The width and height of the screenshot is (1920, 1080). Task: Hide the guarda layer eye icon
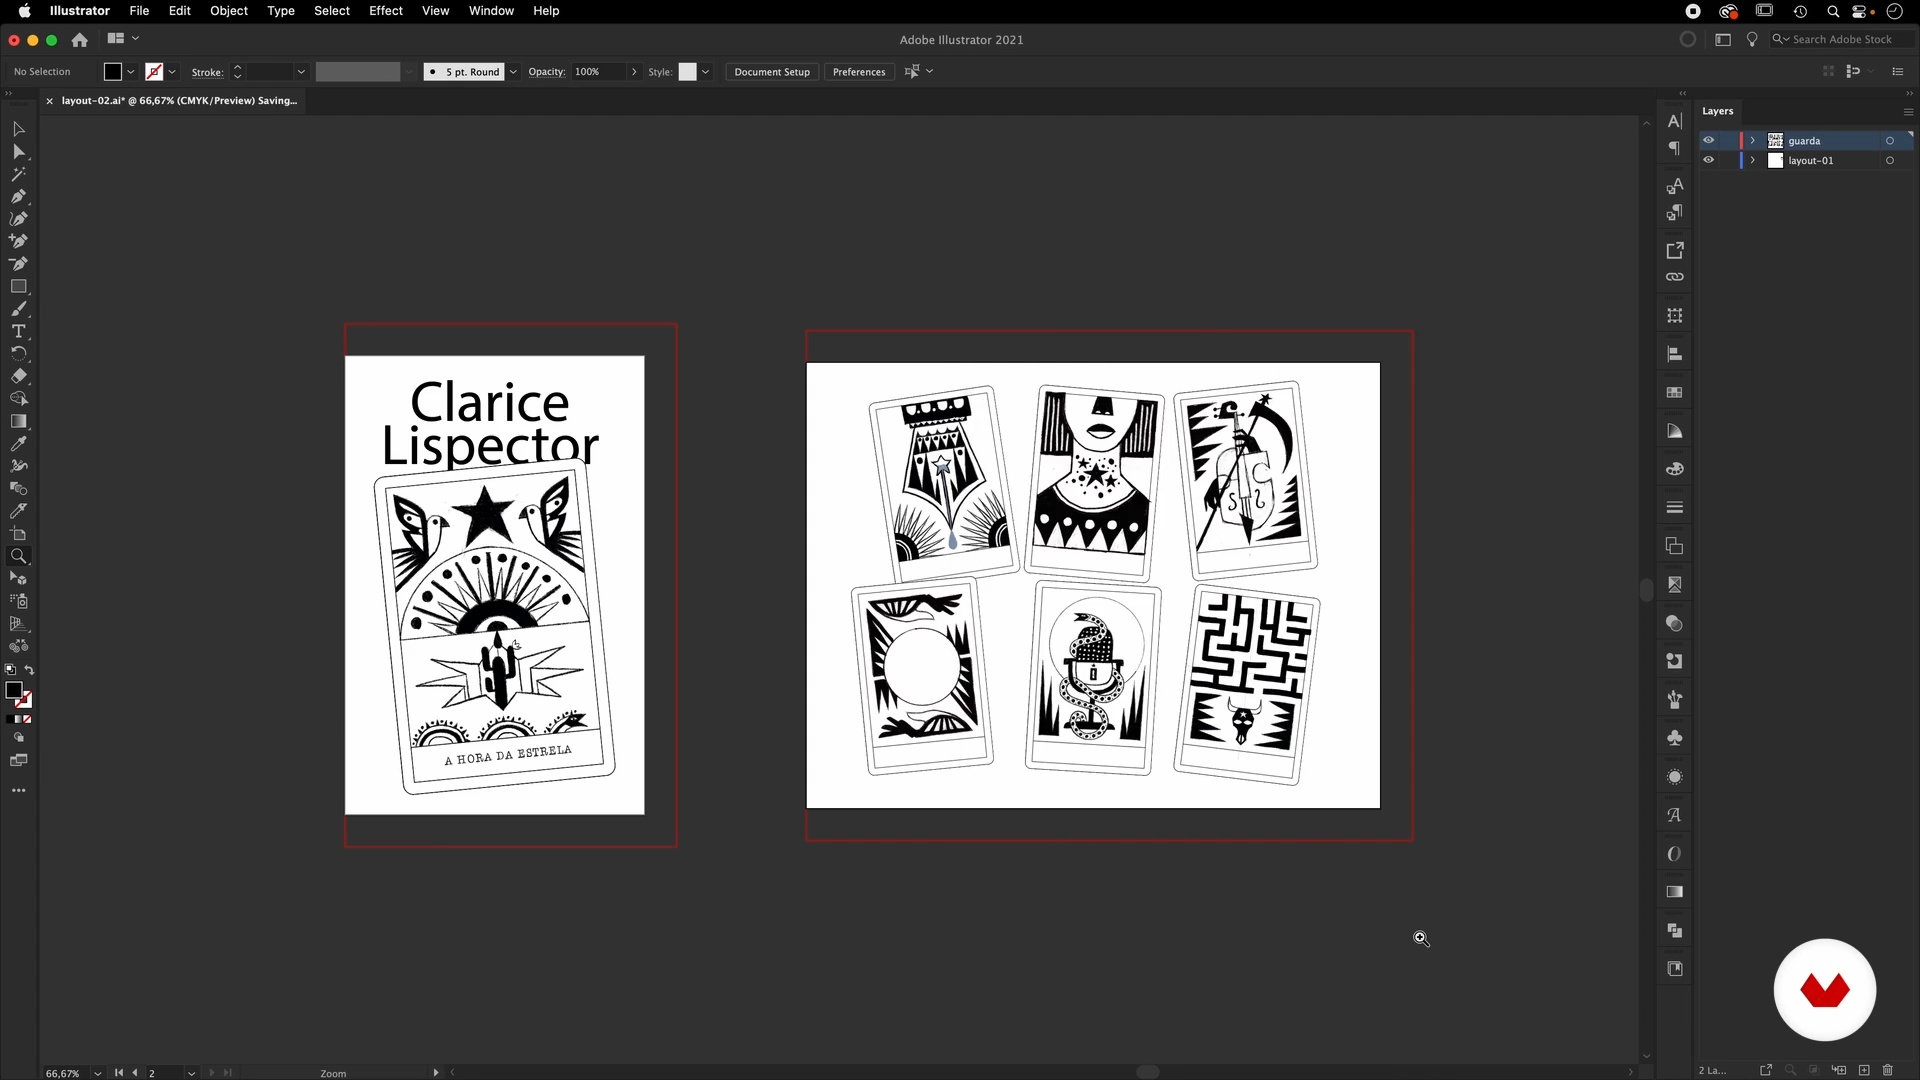[1709, 140]
